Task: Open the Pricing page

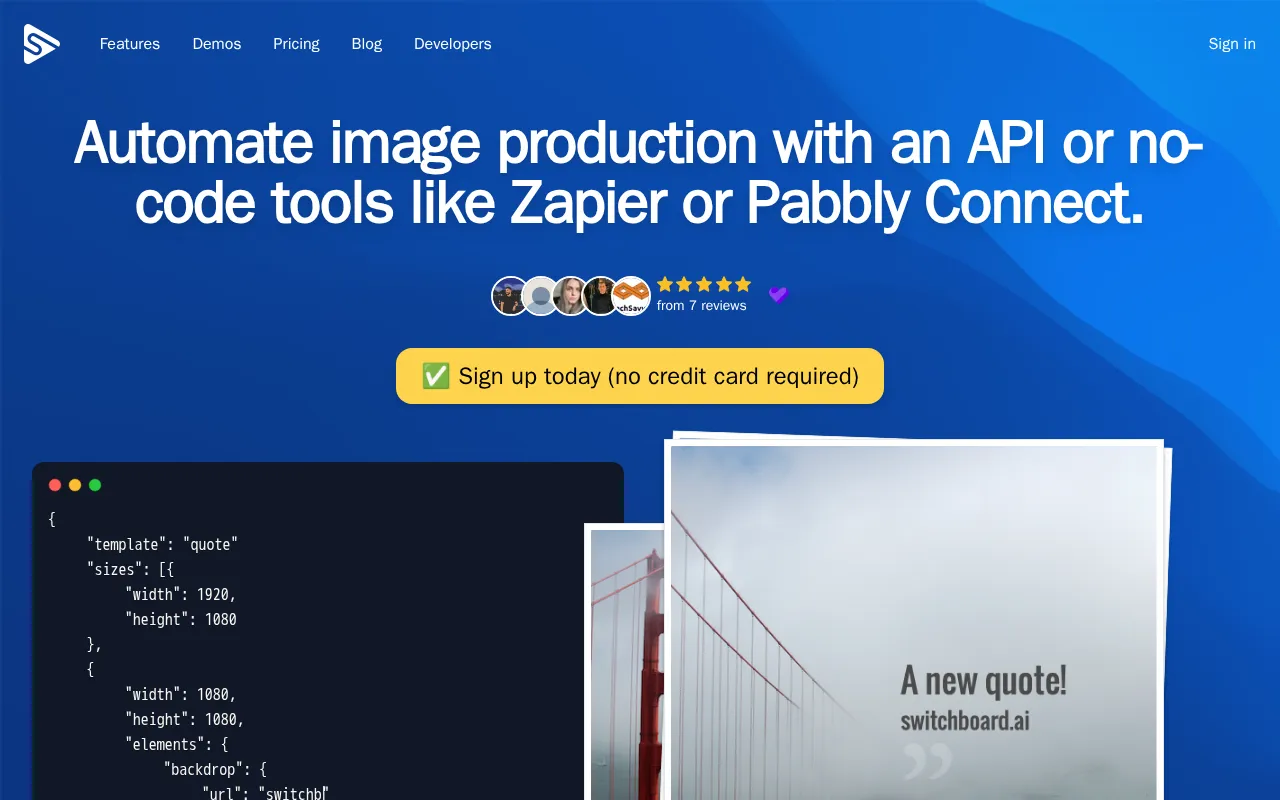Action: (296, 44)
